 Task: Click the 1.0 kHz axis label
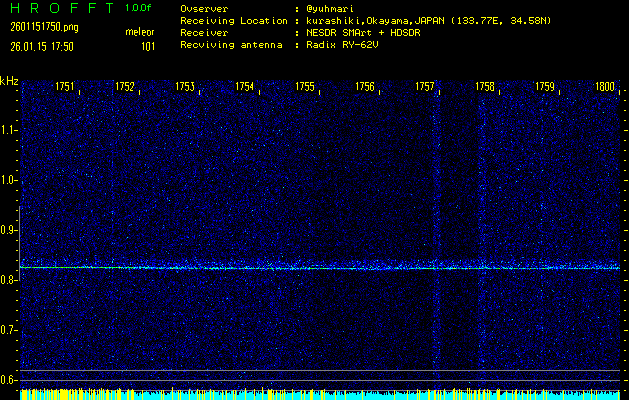point(8,181)
